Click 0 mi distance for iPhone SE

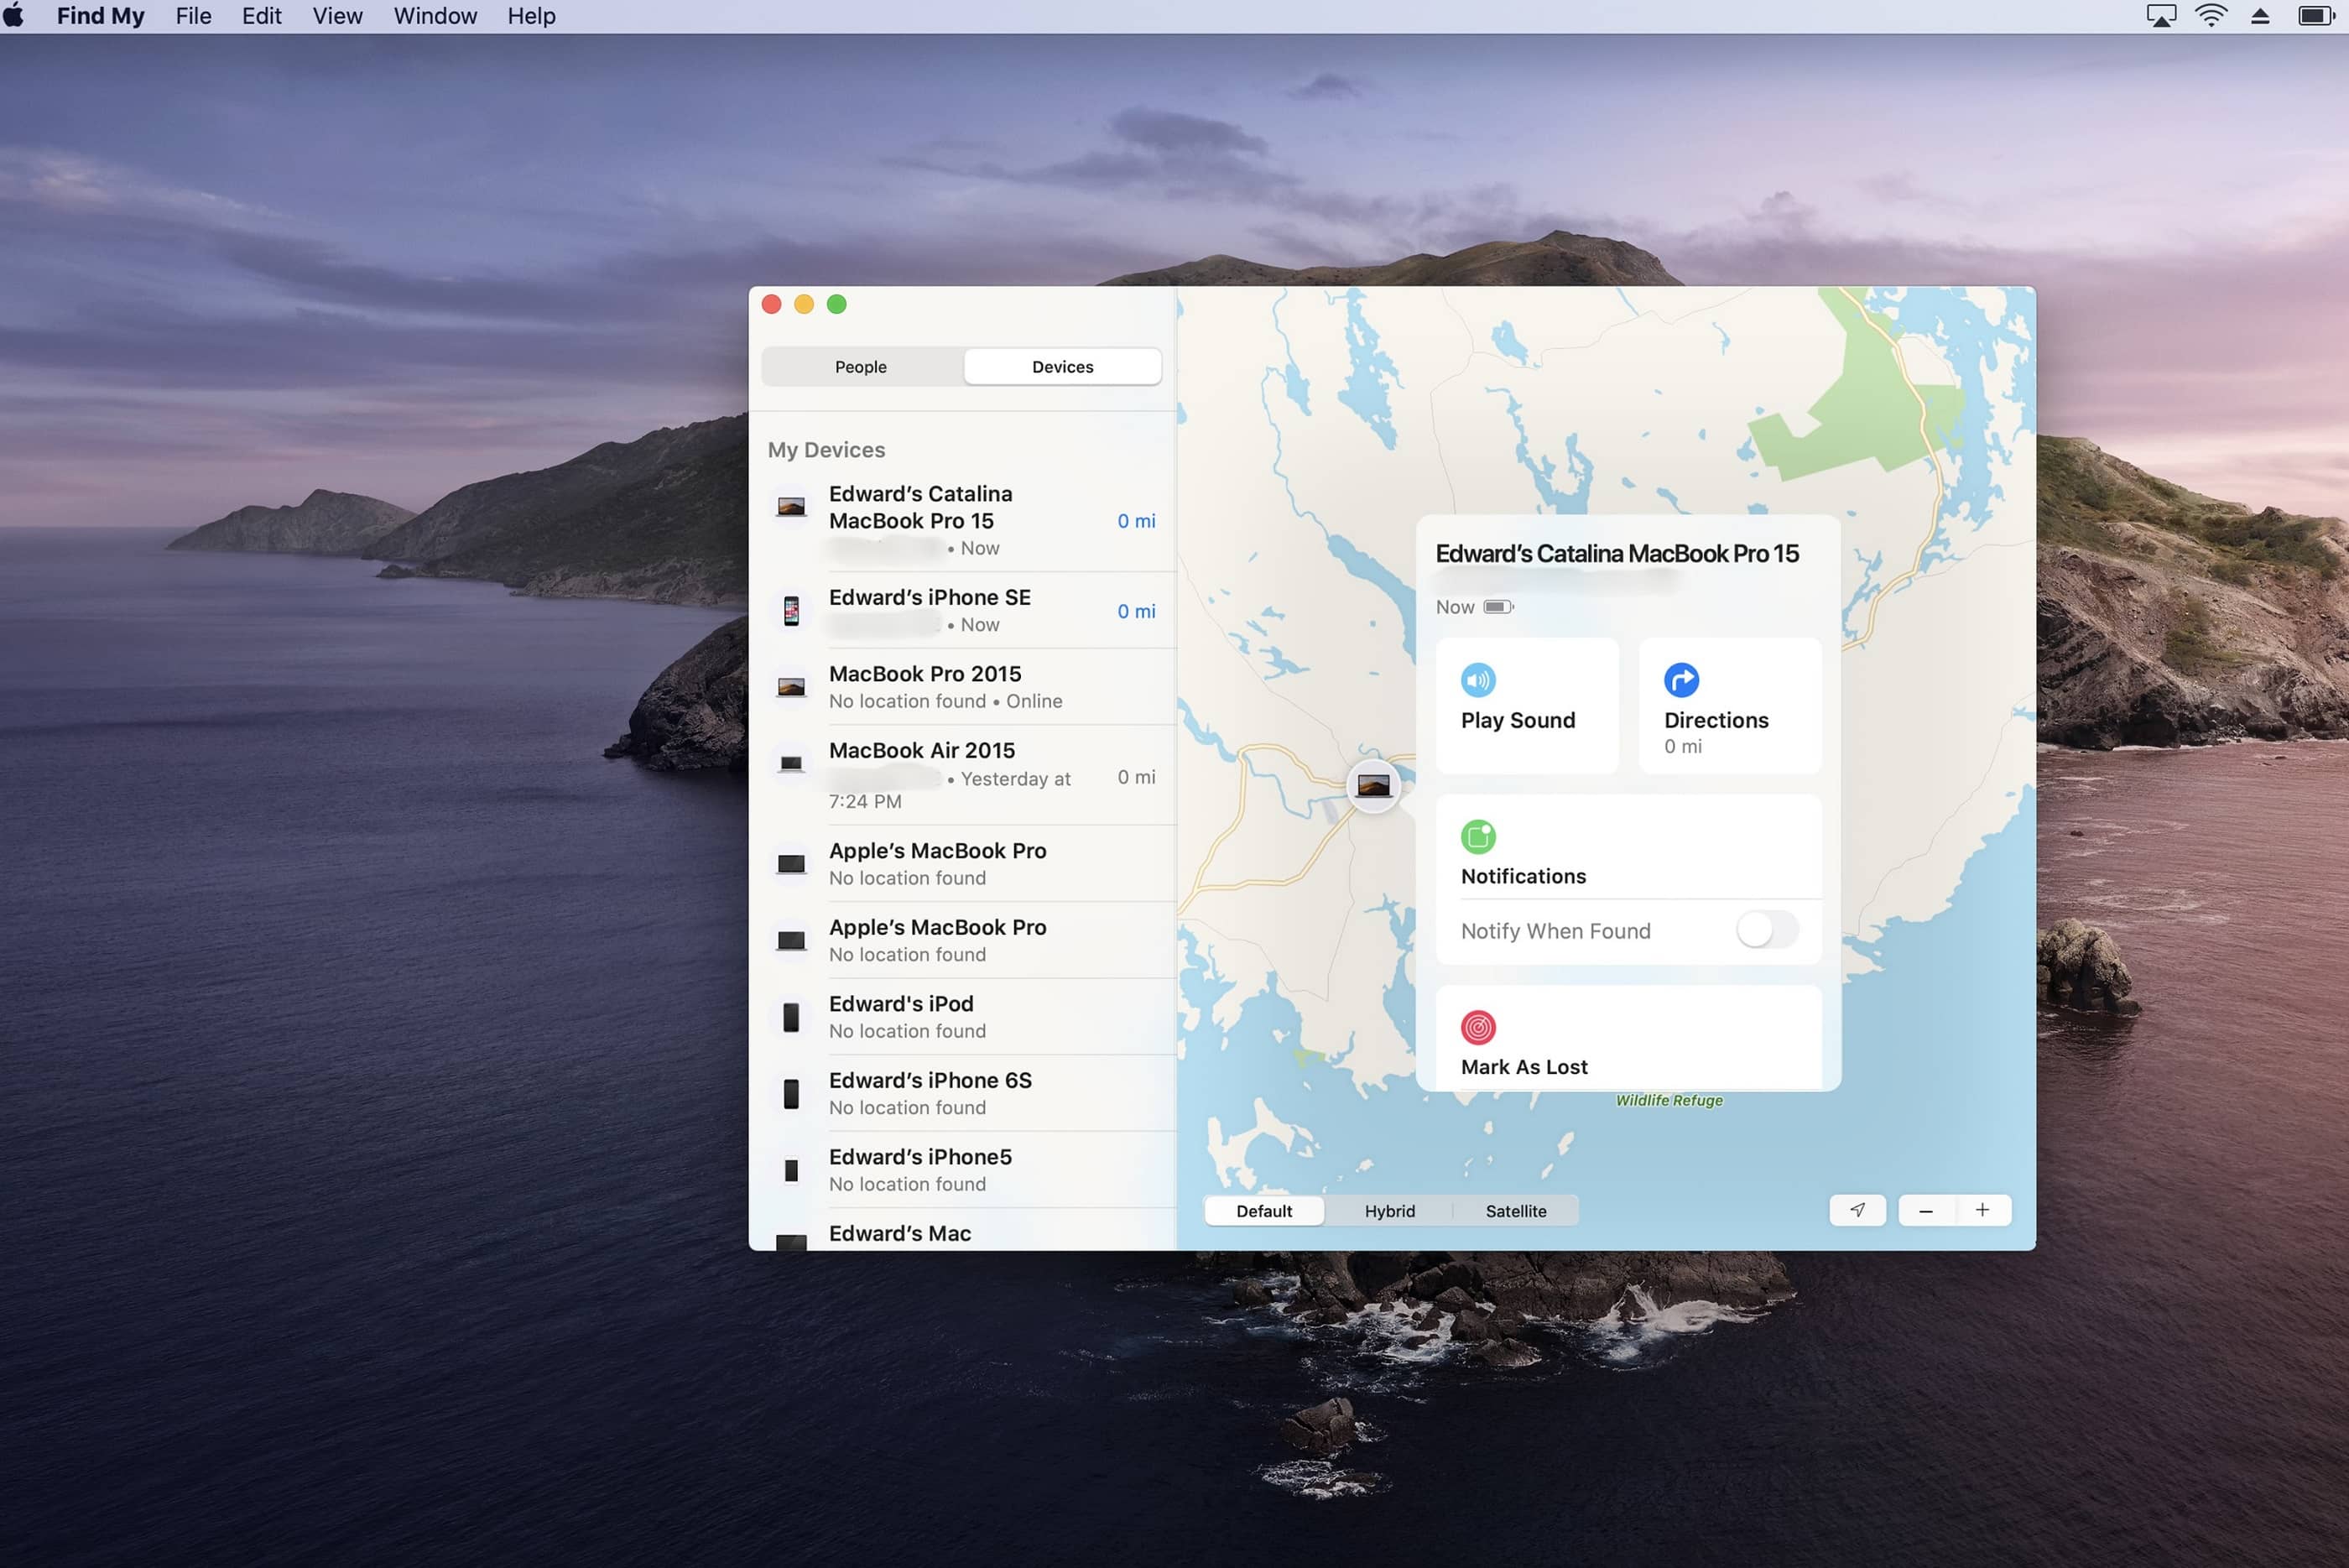click(x=1136, y=611)
